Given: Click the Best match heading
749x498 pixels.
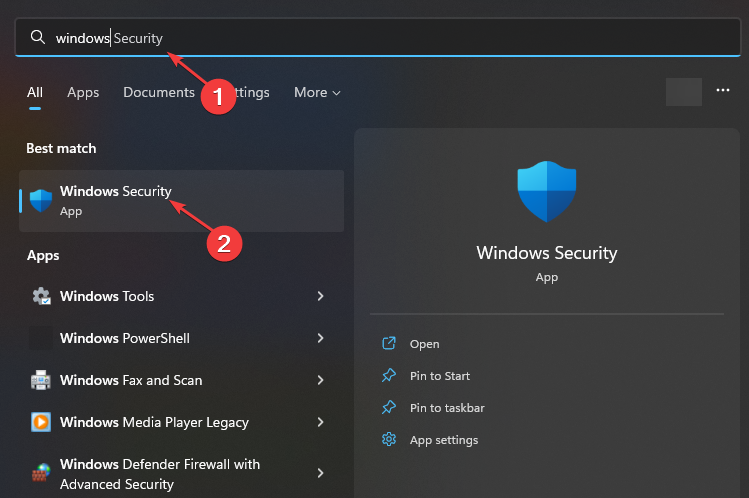Looking at the screenshot, I should click(61, 148).
